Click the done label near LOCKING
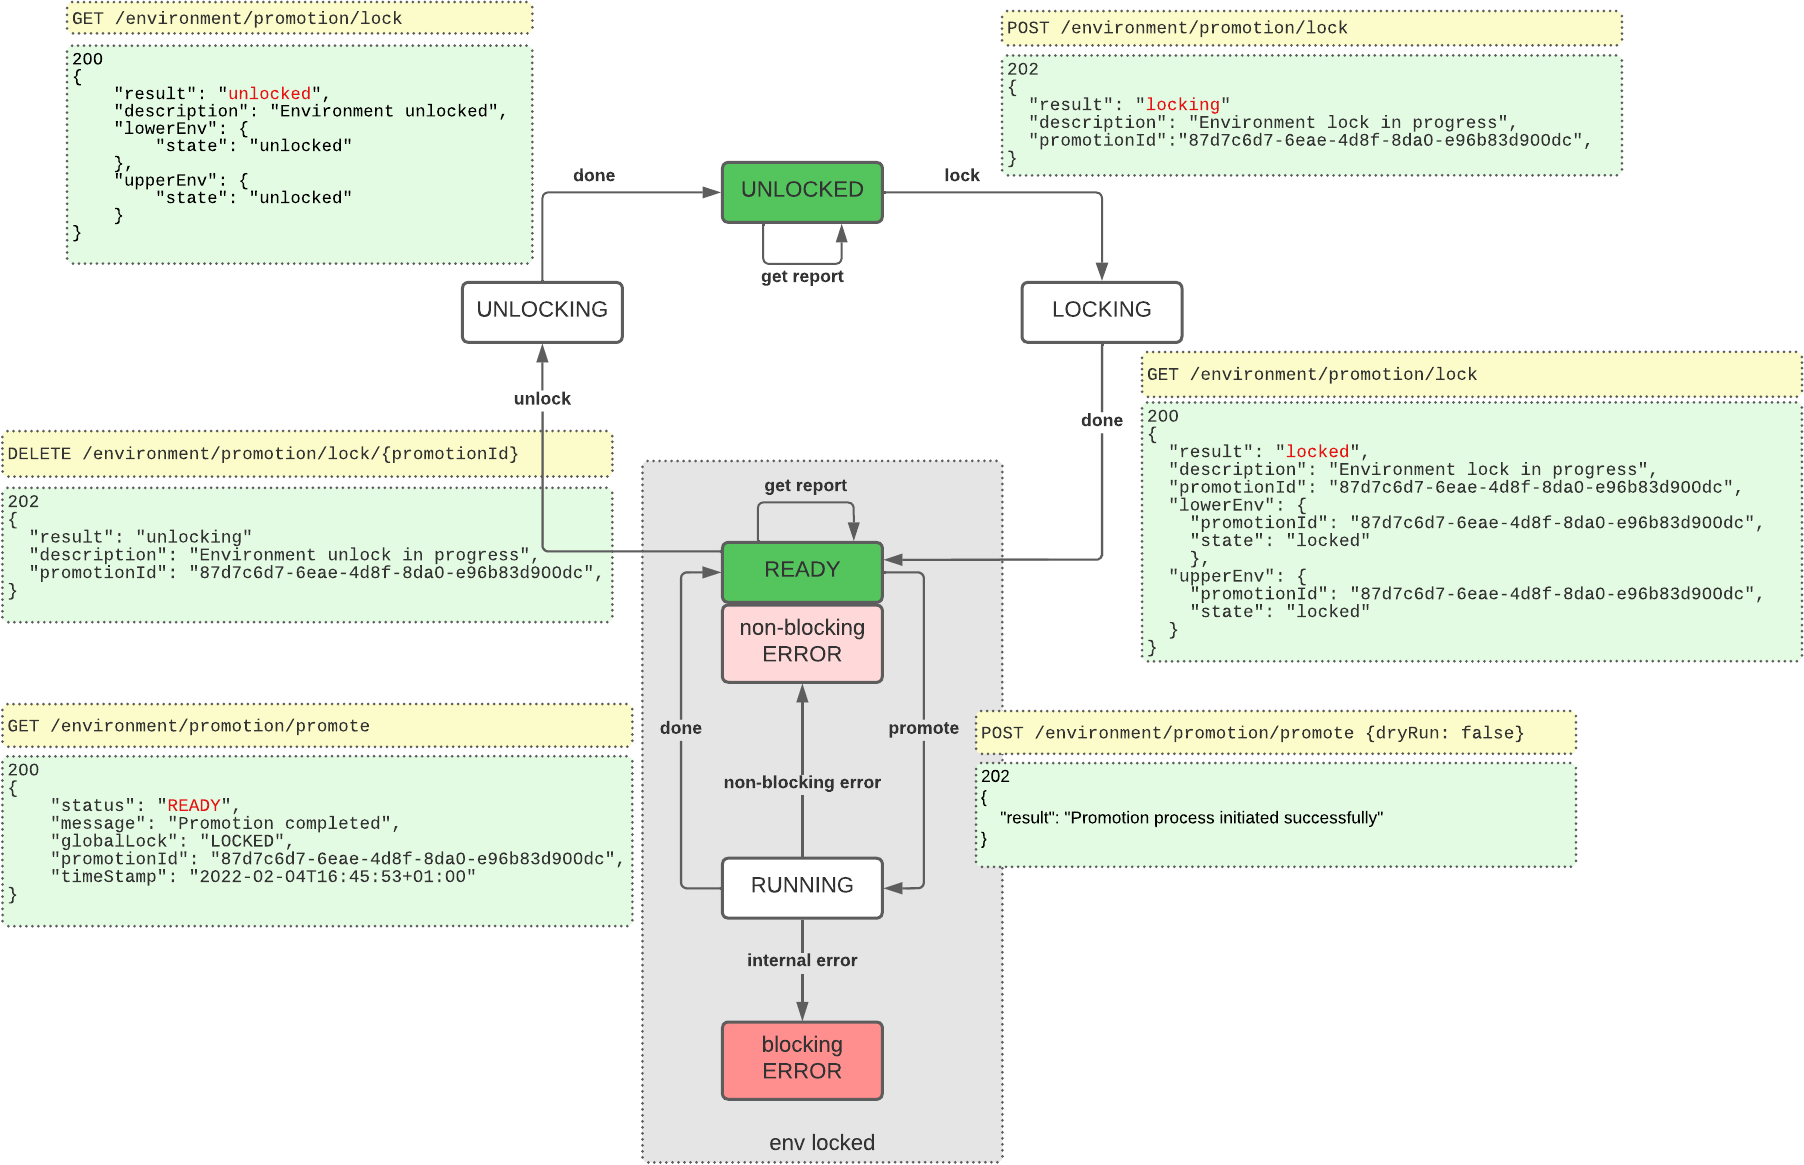The width and height of the screenshot is (1804, 1165). click(1100, 420)
